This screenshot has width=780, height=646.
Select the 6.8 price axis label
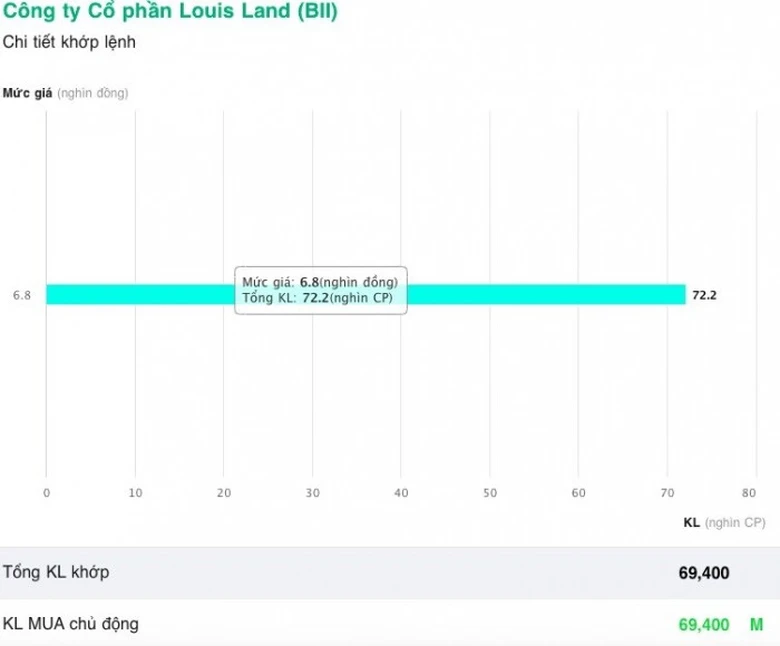(22, 295)
